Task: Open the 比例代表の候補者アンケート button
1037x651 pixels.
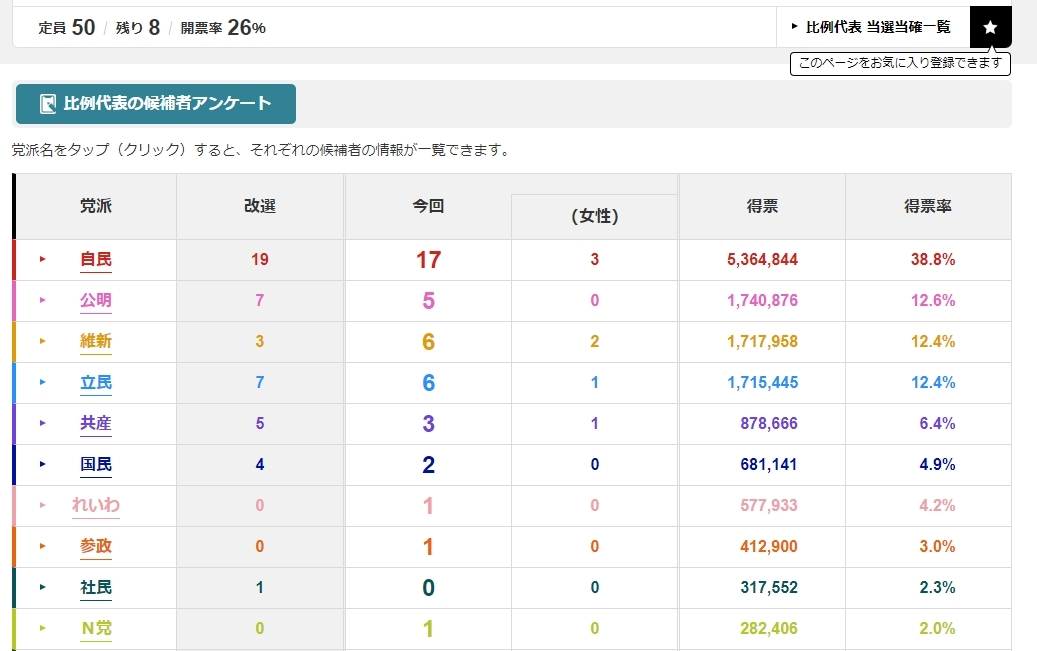Action: point(156,104)
